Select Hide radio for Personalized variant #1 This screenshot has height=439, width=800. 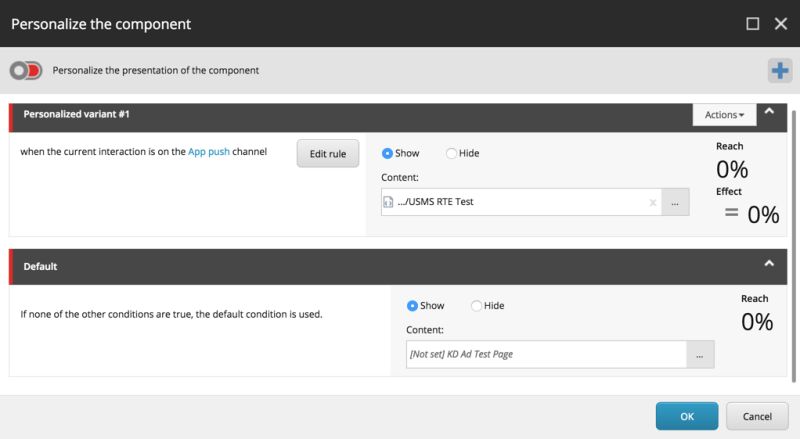click(x=451, y=153)
